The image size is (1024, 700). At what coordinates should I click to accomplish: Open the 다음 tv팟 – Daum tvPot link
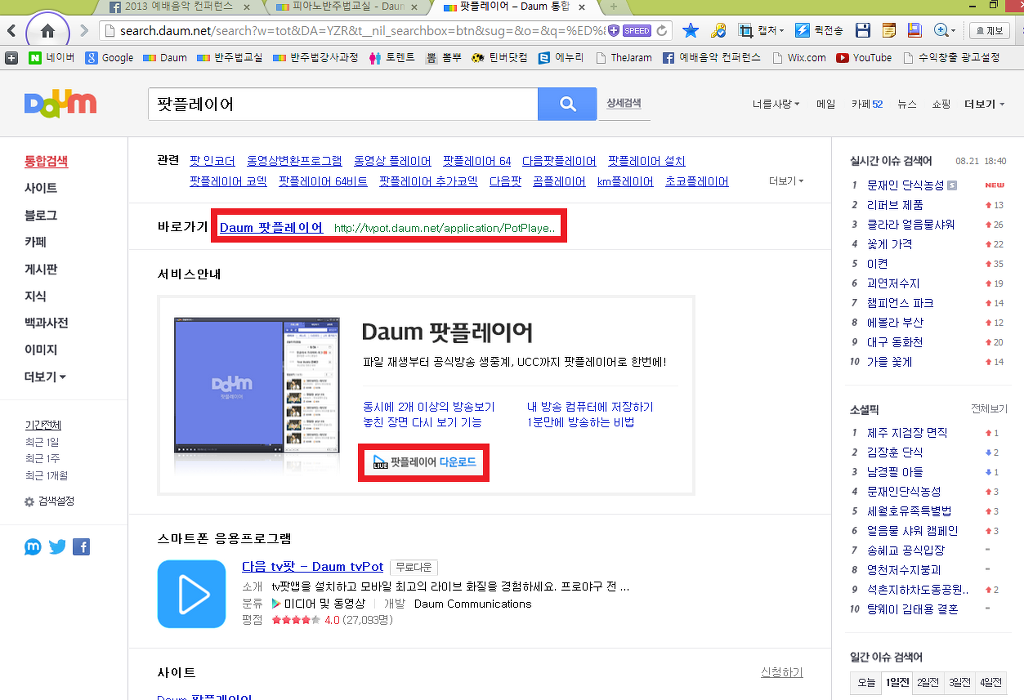coord(312,567)
